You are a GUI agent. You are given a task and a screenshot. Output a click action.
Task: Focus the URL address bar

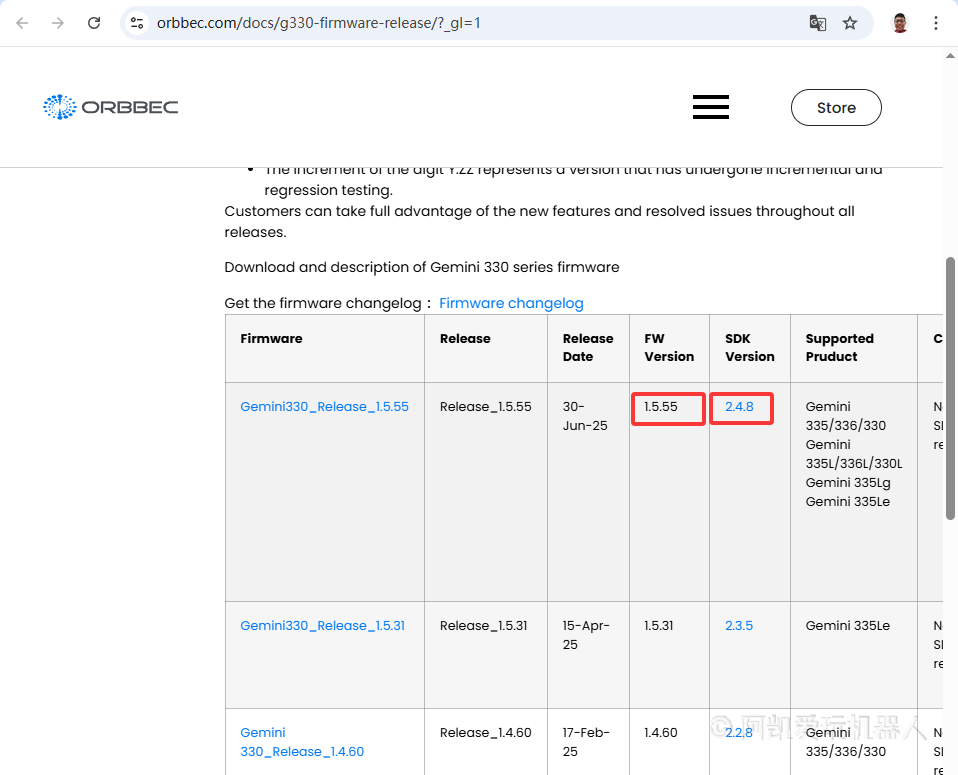click(477, 23)
